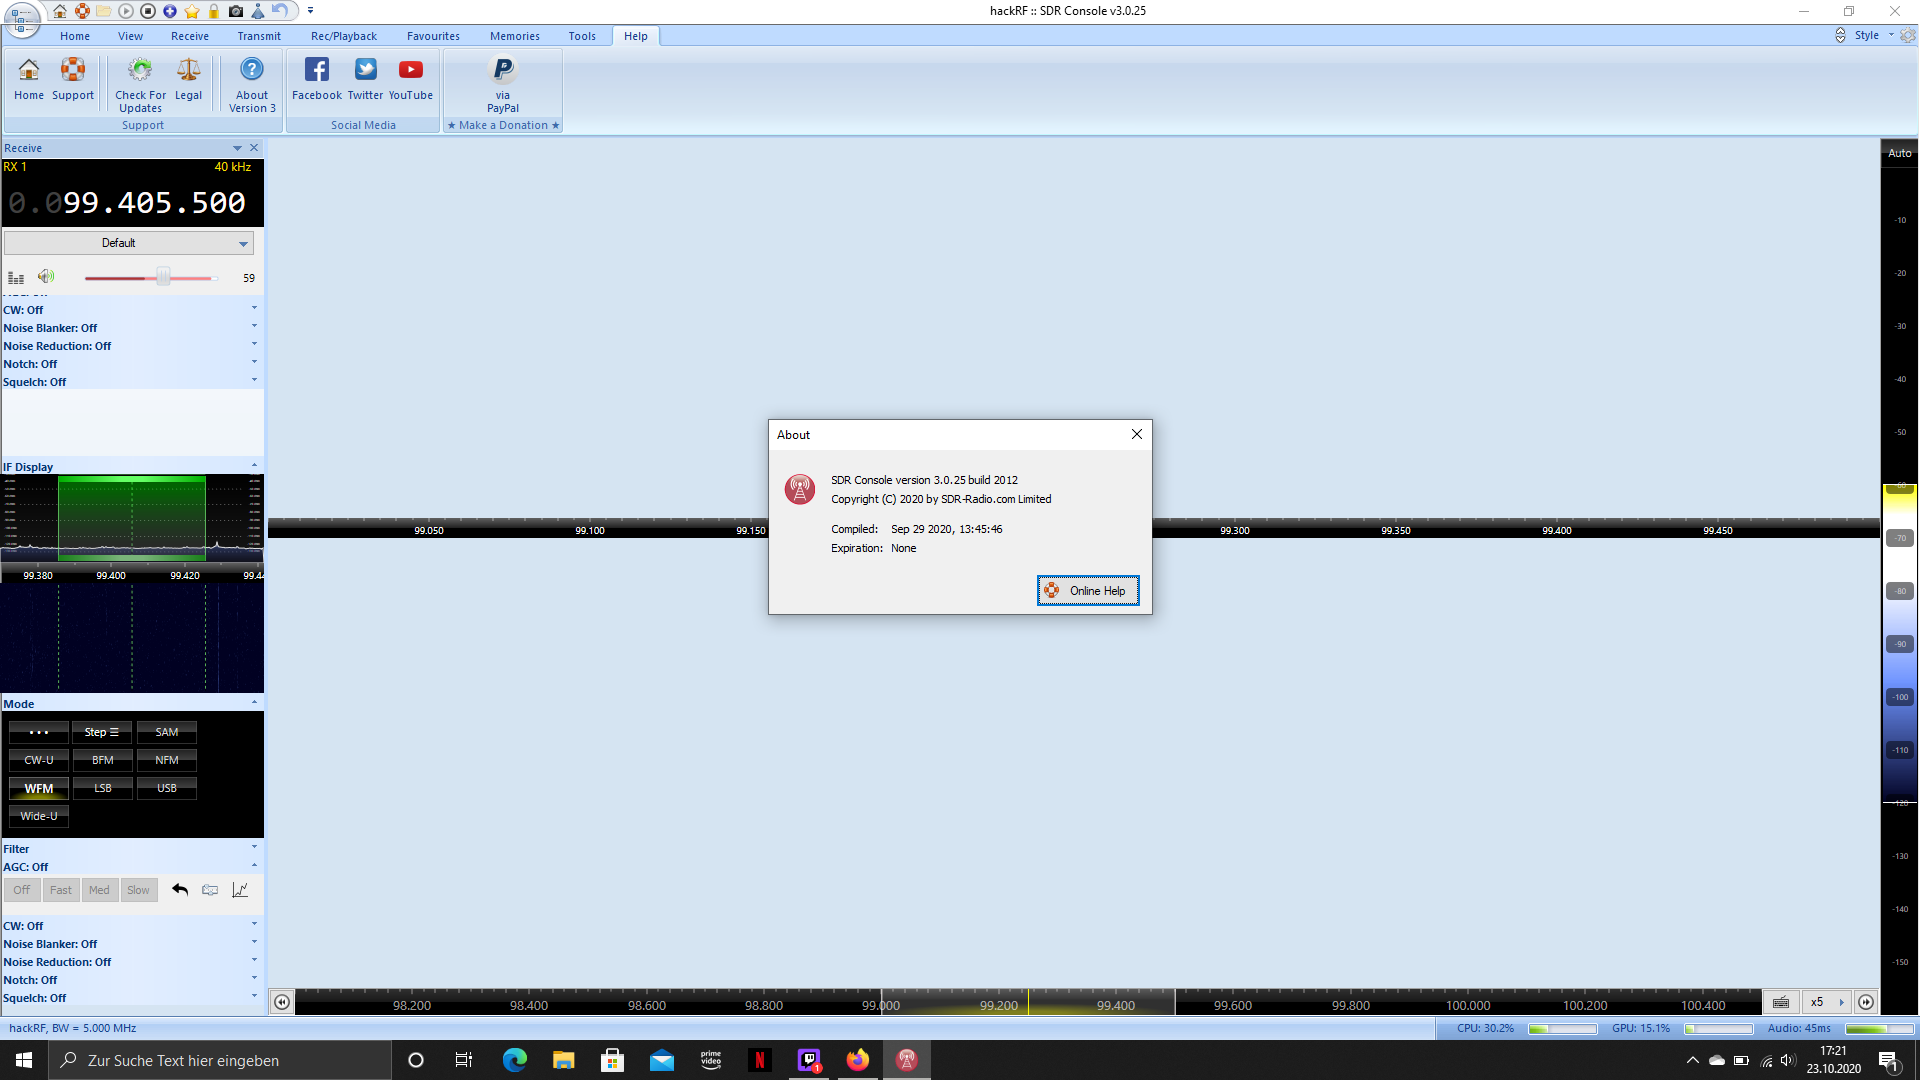Mute audio with the speaker icon
1920x1080 pixels.
click(x=46, y=277)
